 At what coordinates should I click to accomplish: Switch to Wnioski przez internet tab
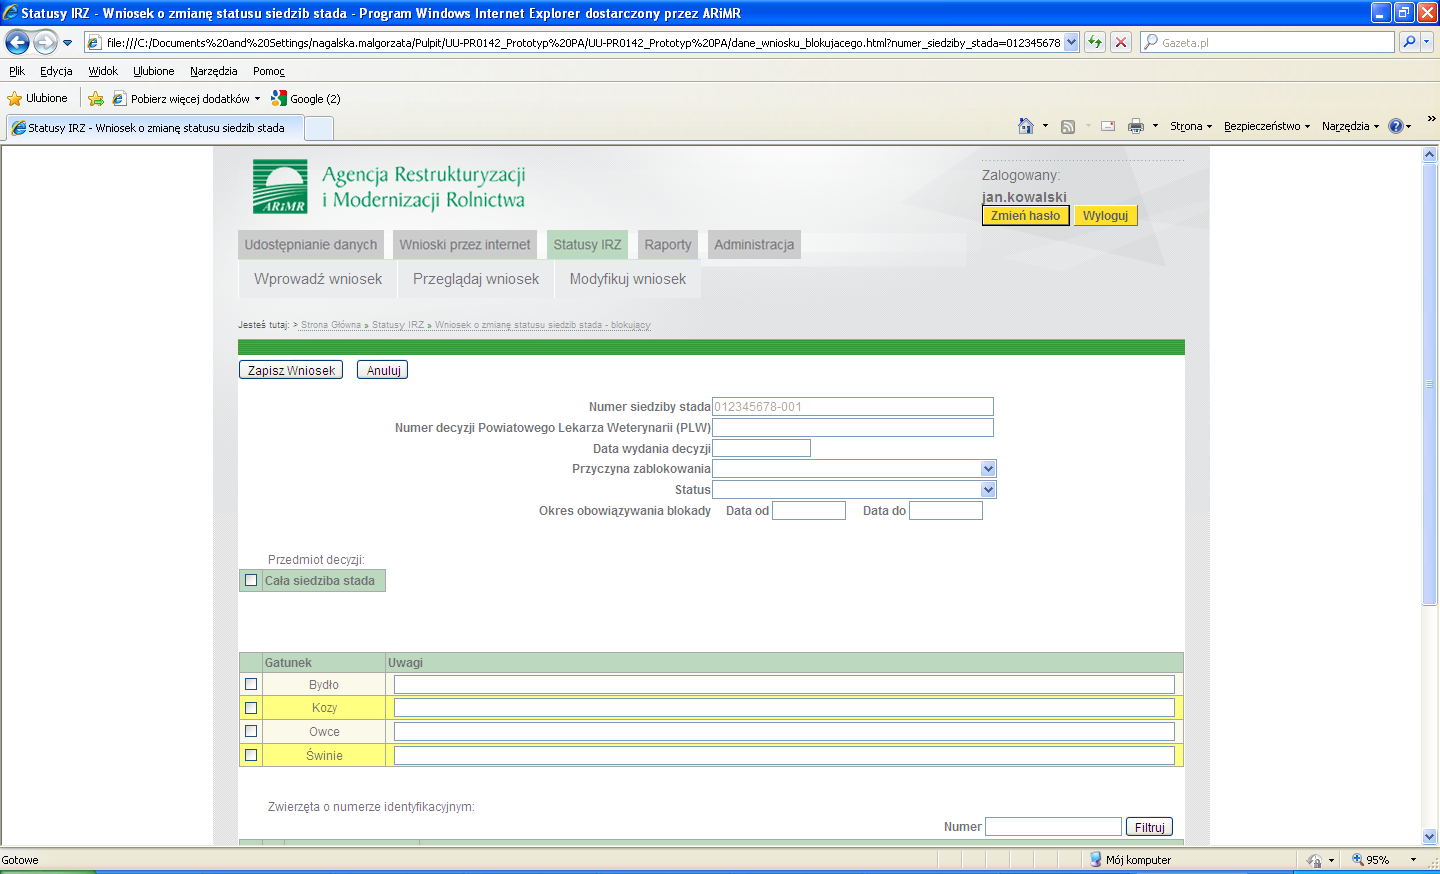coord(465,245)
